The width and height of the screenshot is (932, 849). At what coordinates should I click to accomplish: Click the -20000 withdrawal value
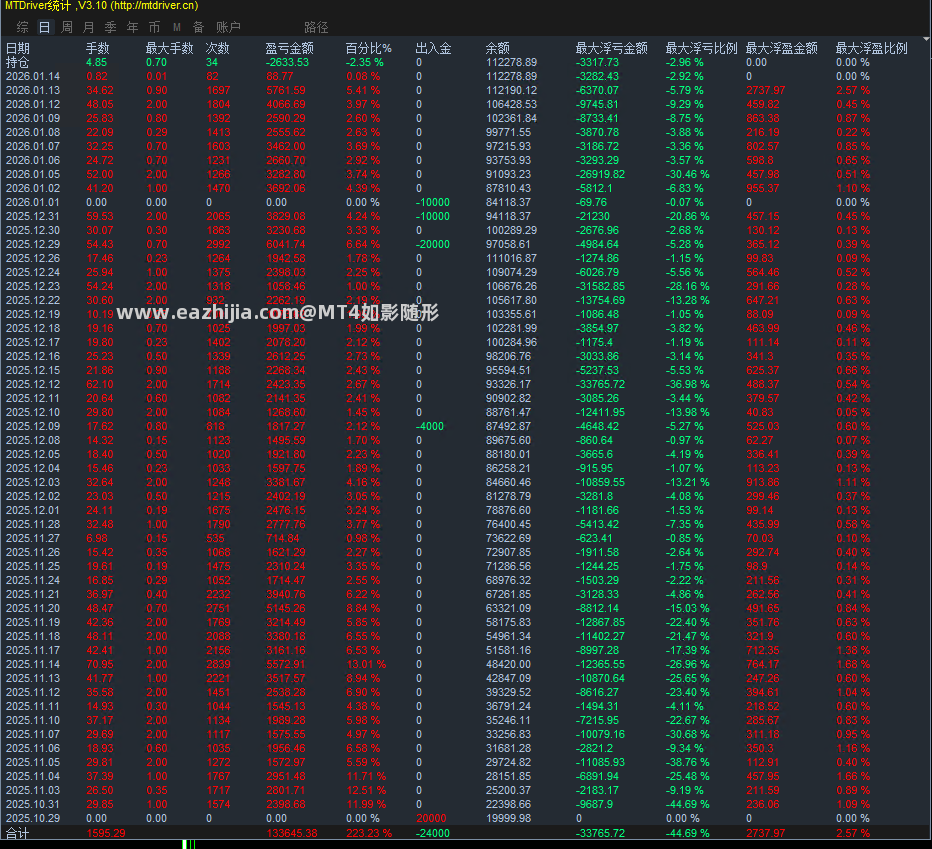point(433,244)
